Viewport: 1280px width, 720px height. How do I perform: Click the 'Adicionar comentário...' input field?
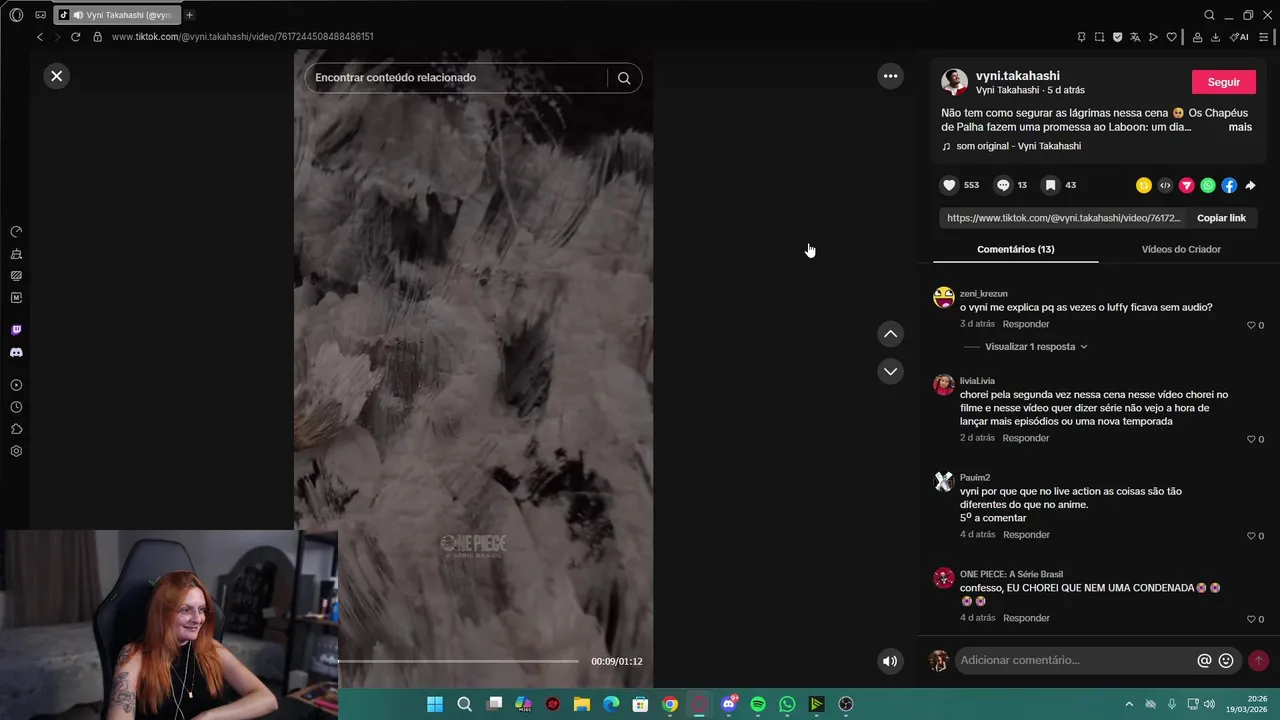tap(1074, 660)
